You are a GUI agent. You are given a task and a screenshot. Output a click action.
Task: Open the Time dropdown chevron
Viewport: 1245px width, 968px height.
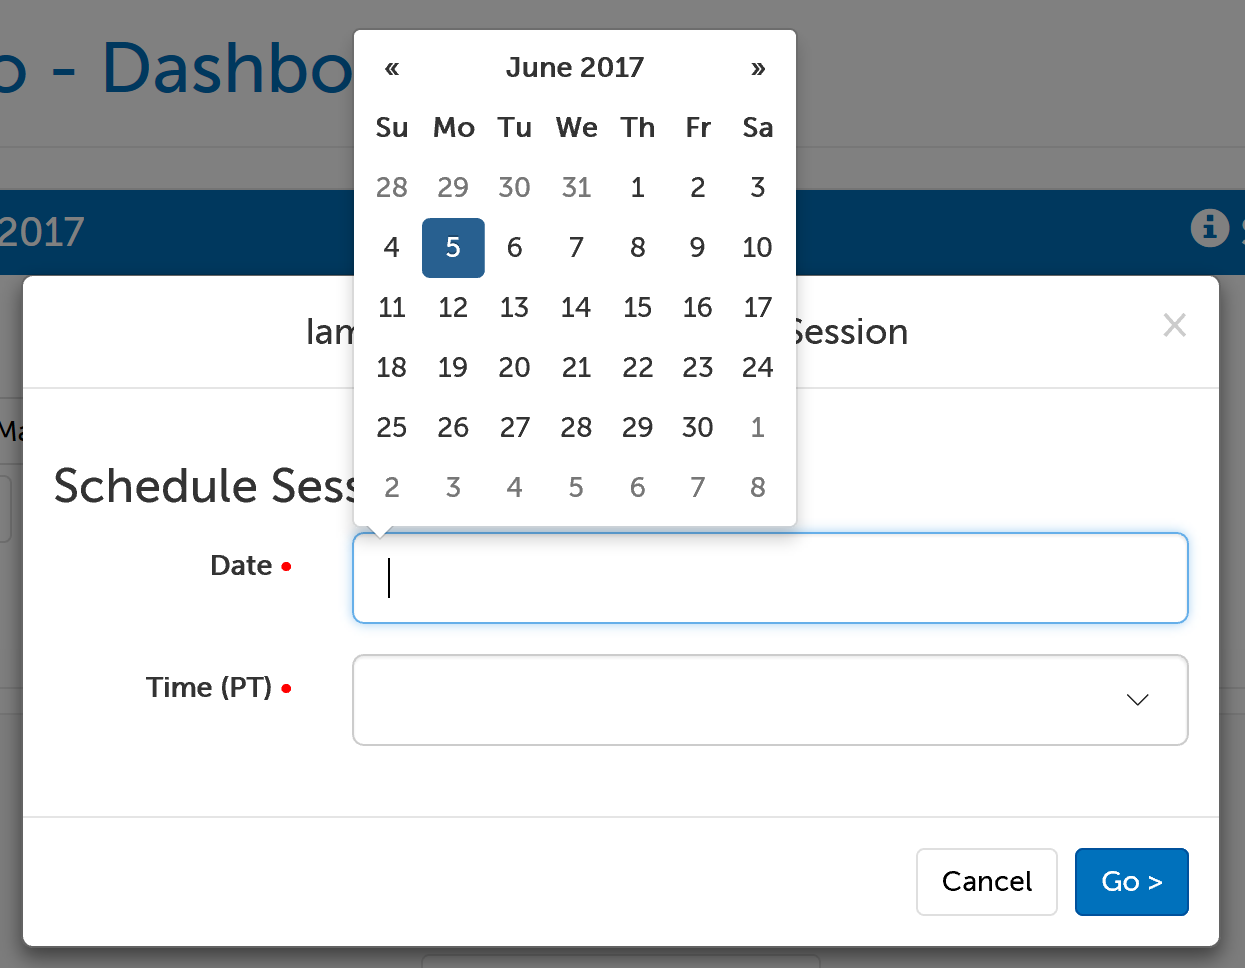pyautogui.click(x=1137, y=700)
